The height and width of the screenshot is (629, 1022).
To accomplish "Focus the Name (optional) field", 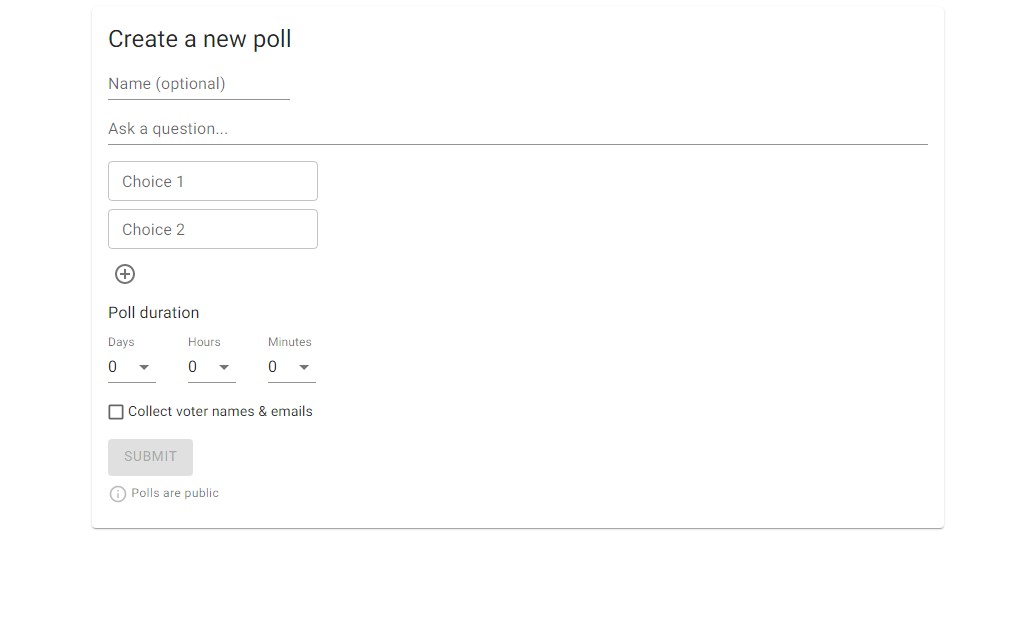I will click(198, 84).
